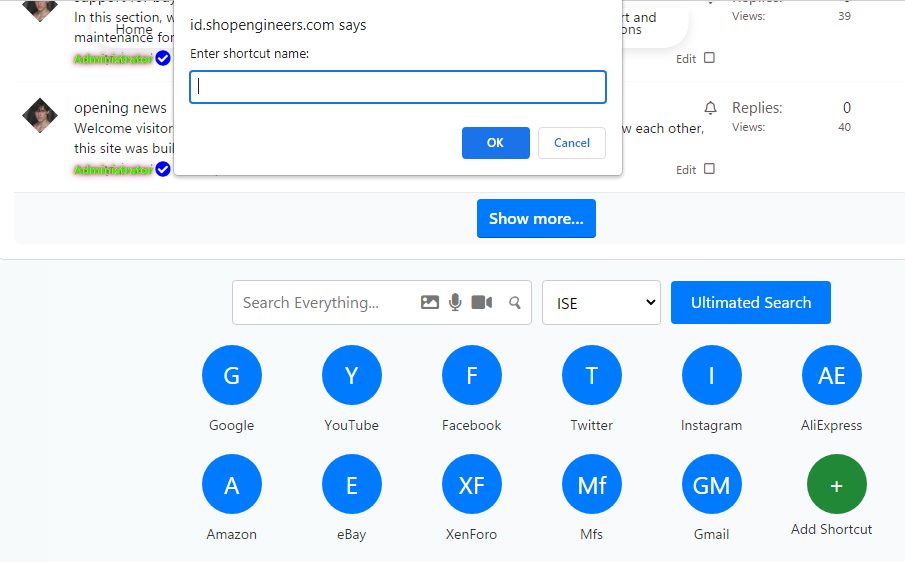Open the eBay shortcut circle
The width and height of the screenshot is (905, 562).
tap(351, 484)
